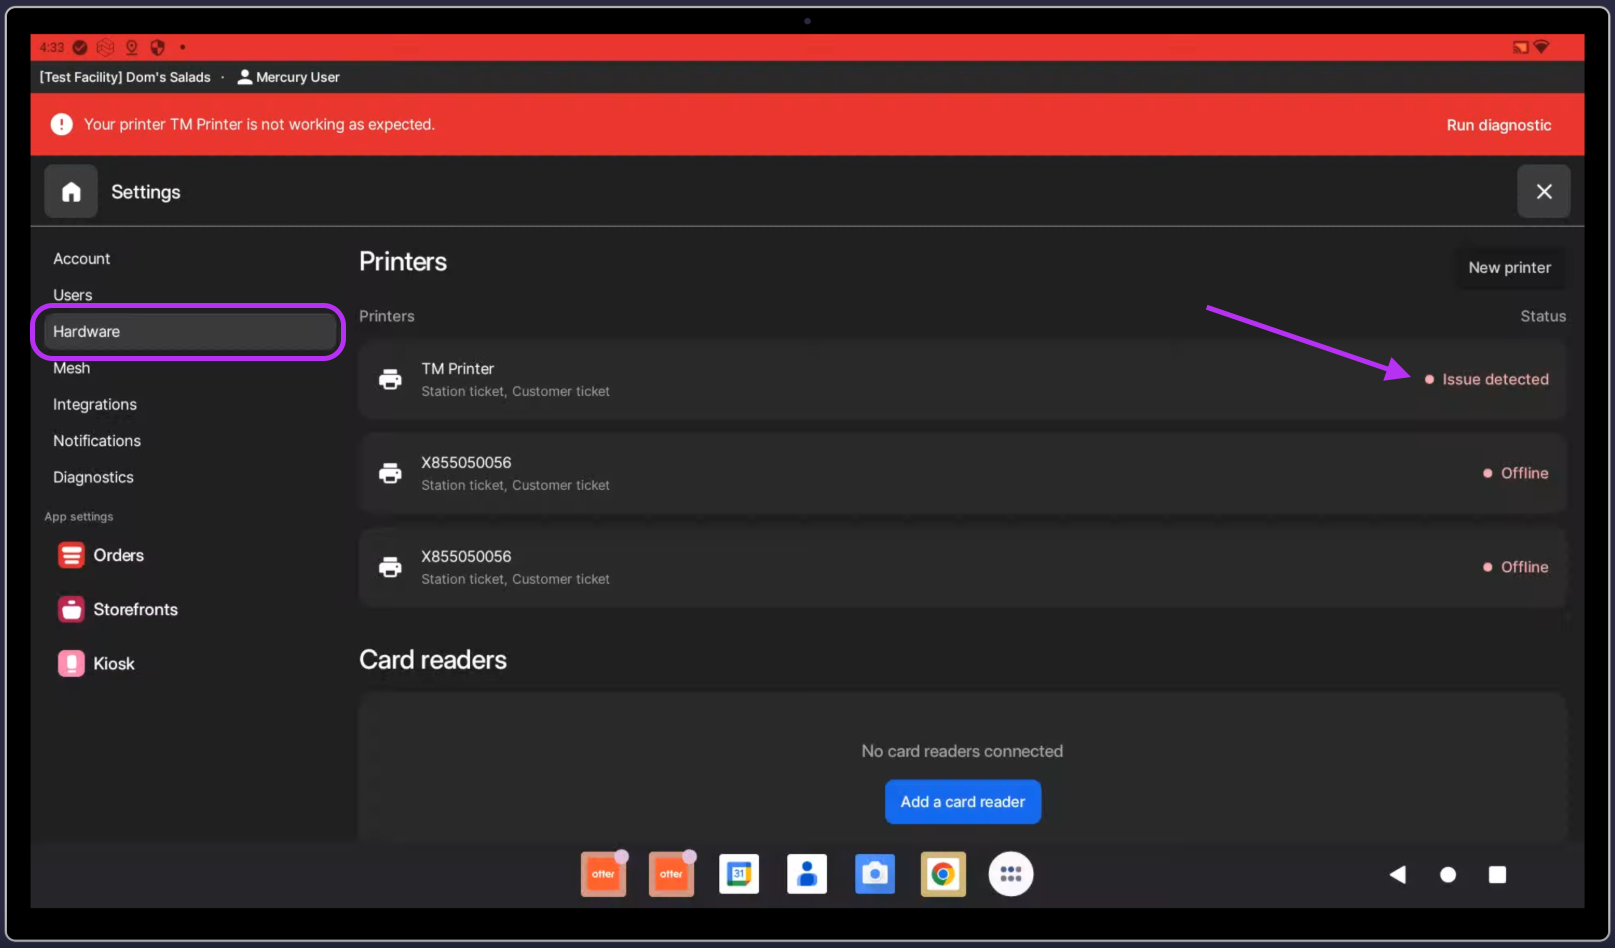
Task: Add a card reader
Action: [962, 802]
